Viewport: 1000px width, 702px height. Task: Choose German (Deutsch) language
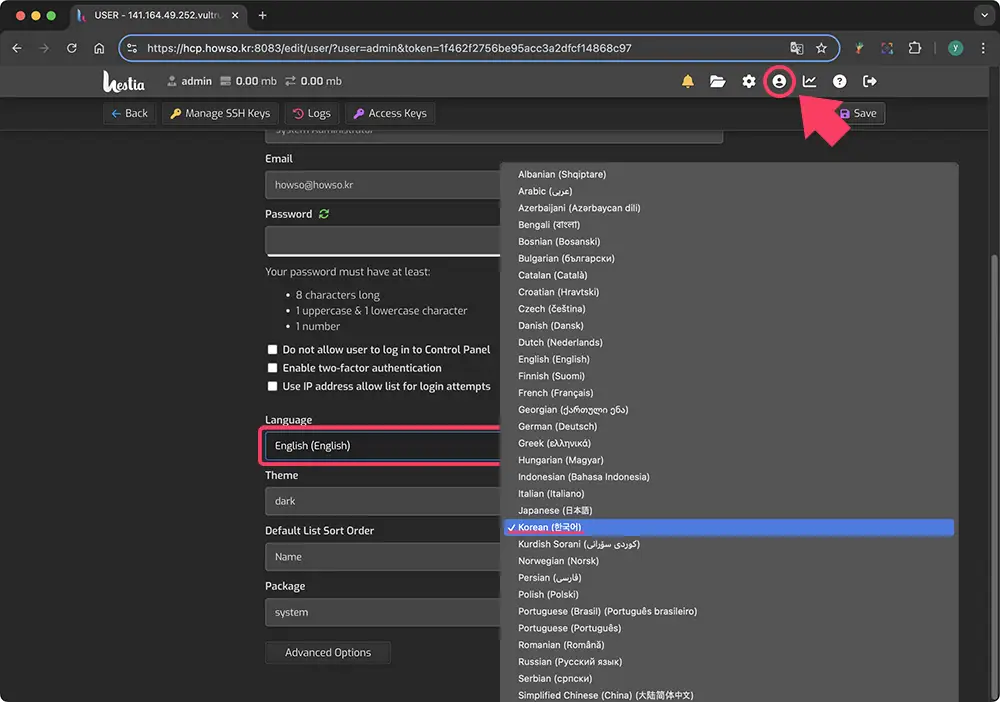coord(728,427)
